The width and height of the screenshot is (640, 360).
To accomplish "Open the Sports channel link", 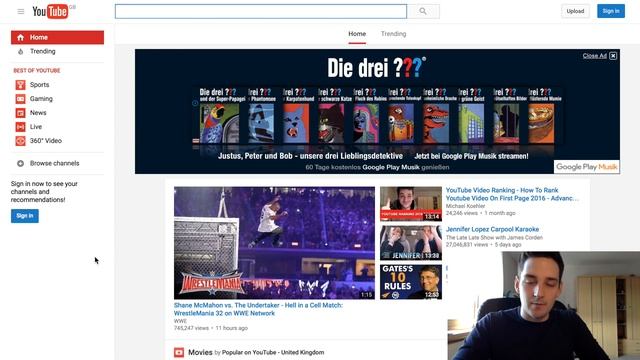I will point(40,85).
